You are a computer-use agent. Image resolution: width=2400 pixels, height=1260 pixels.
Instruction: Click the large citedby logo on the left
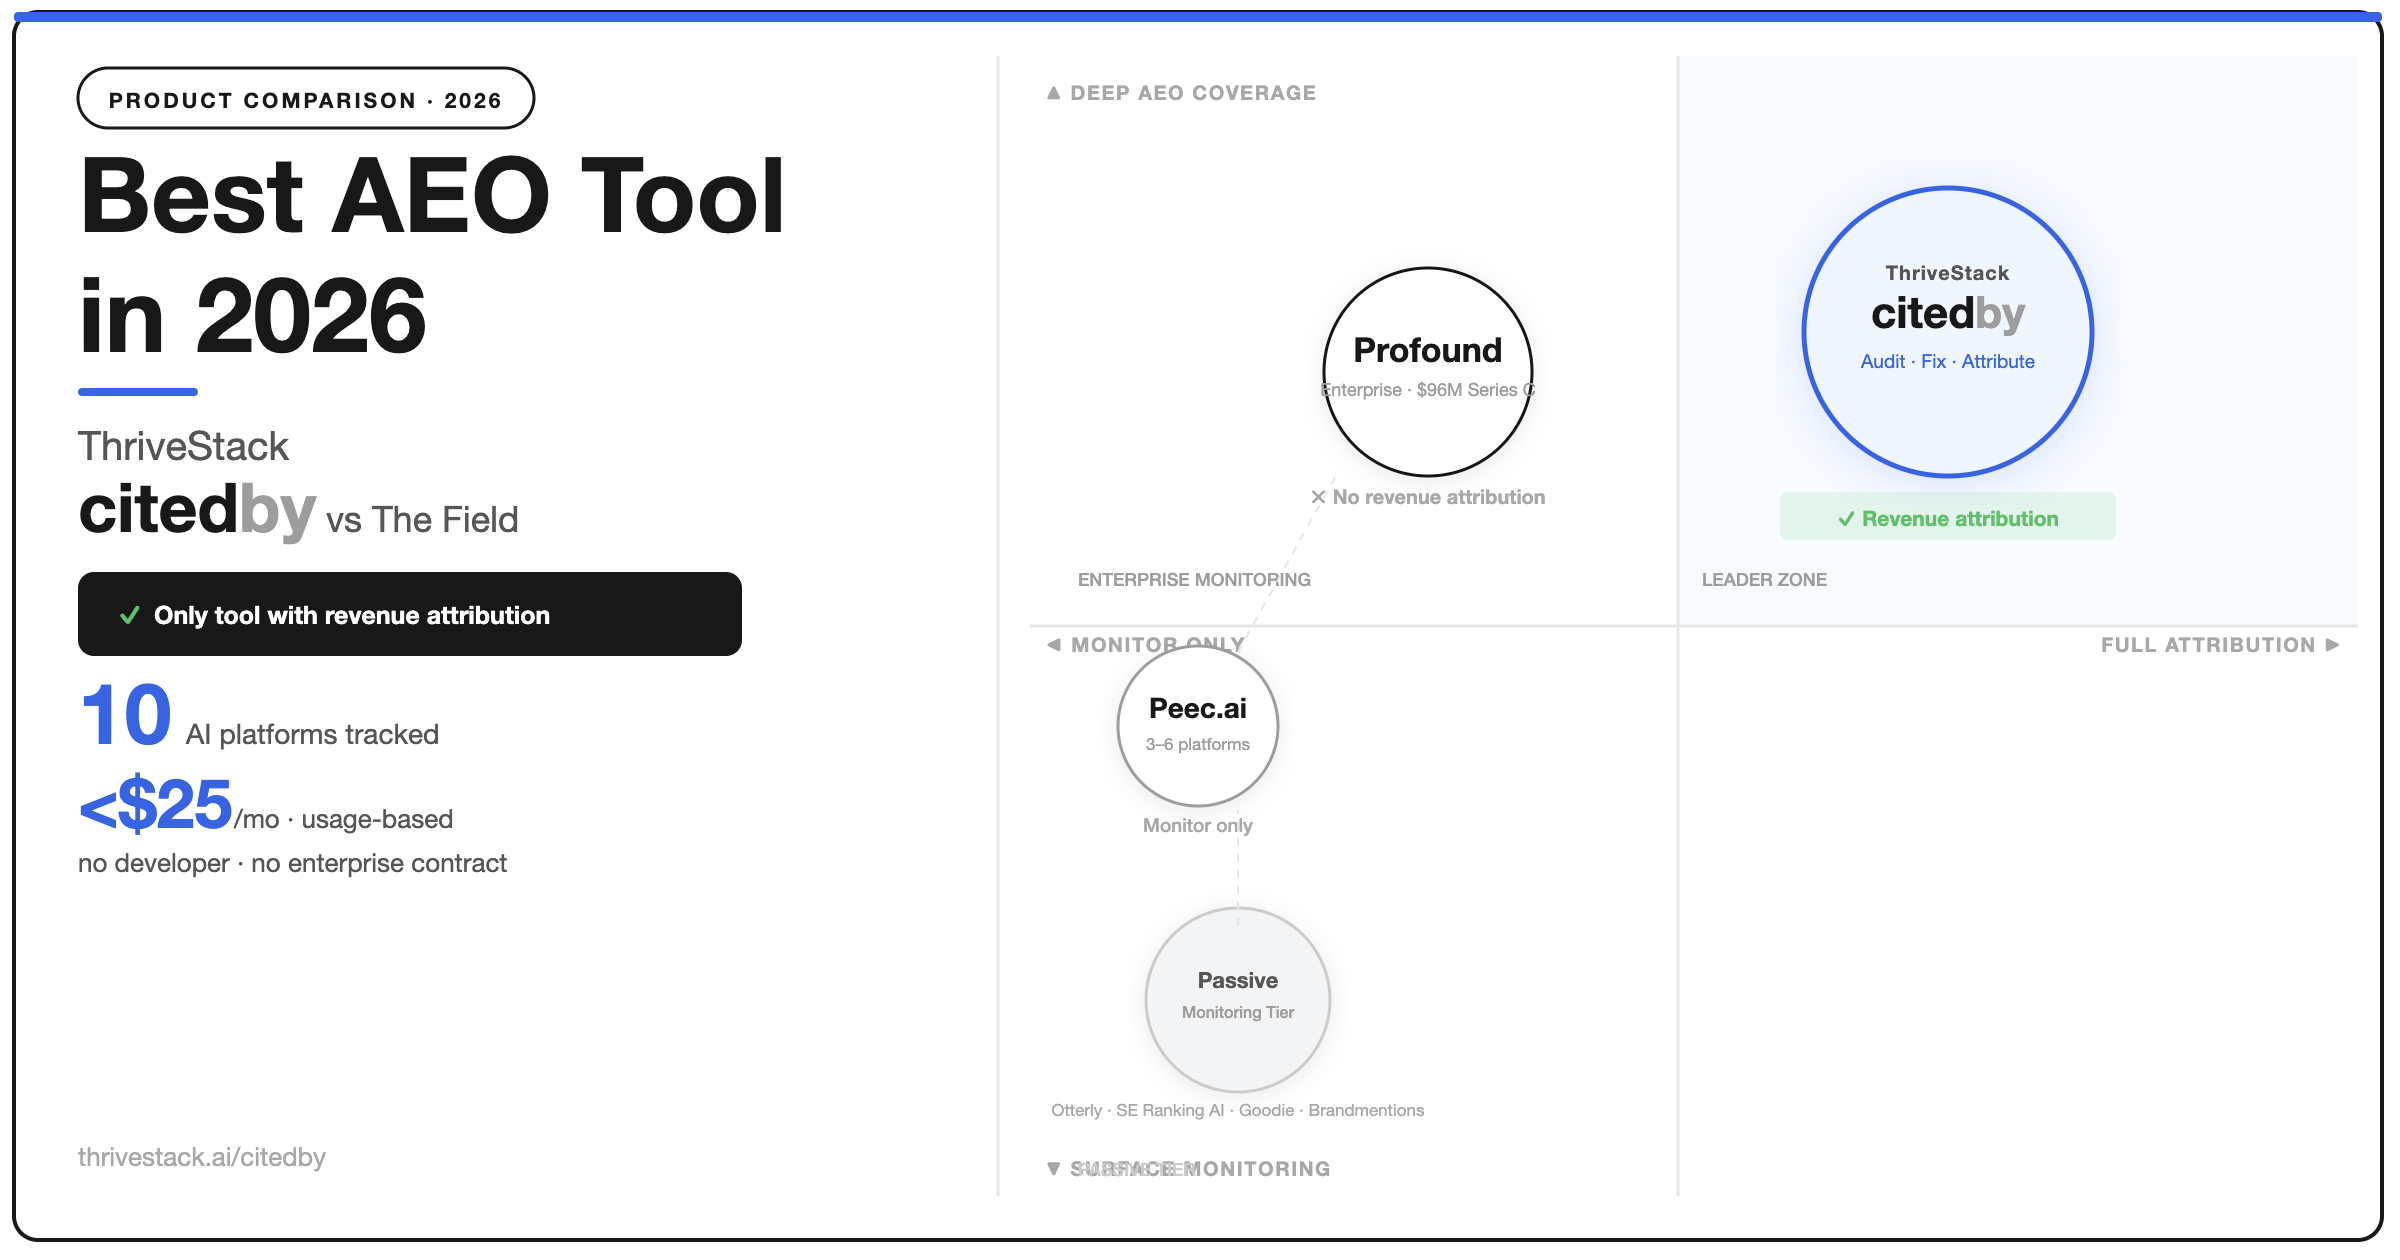pos(197,510)
